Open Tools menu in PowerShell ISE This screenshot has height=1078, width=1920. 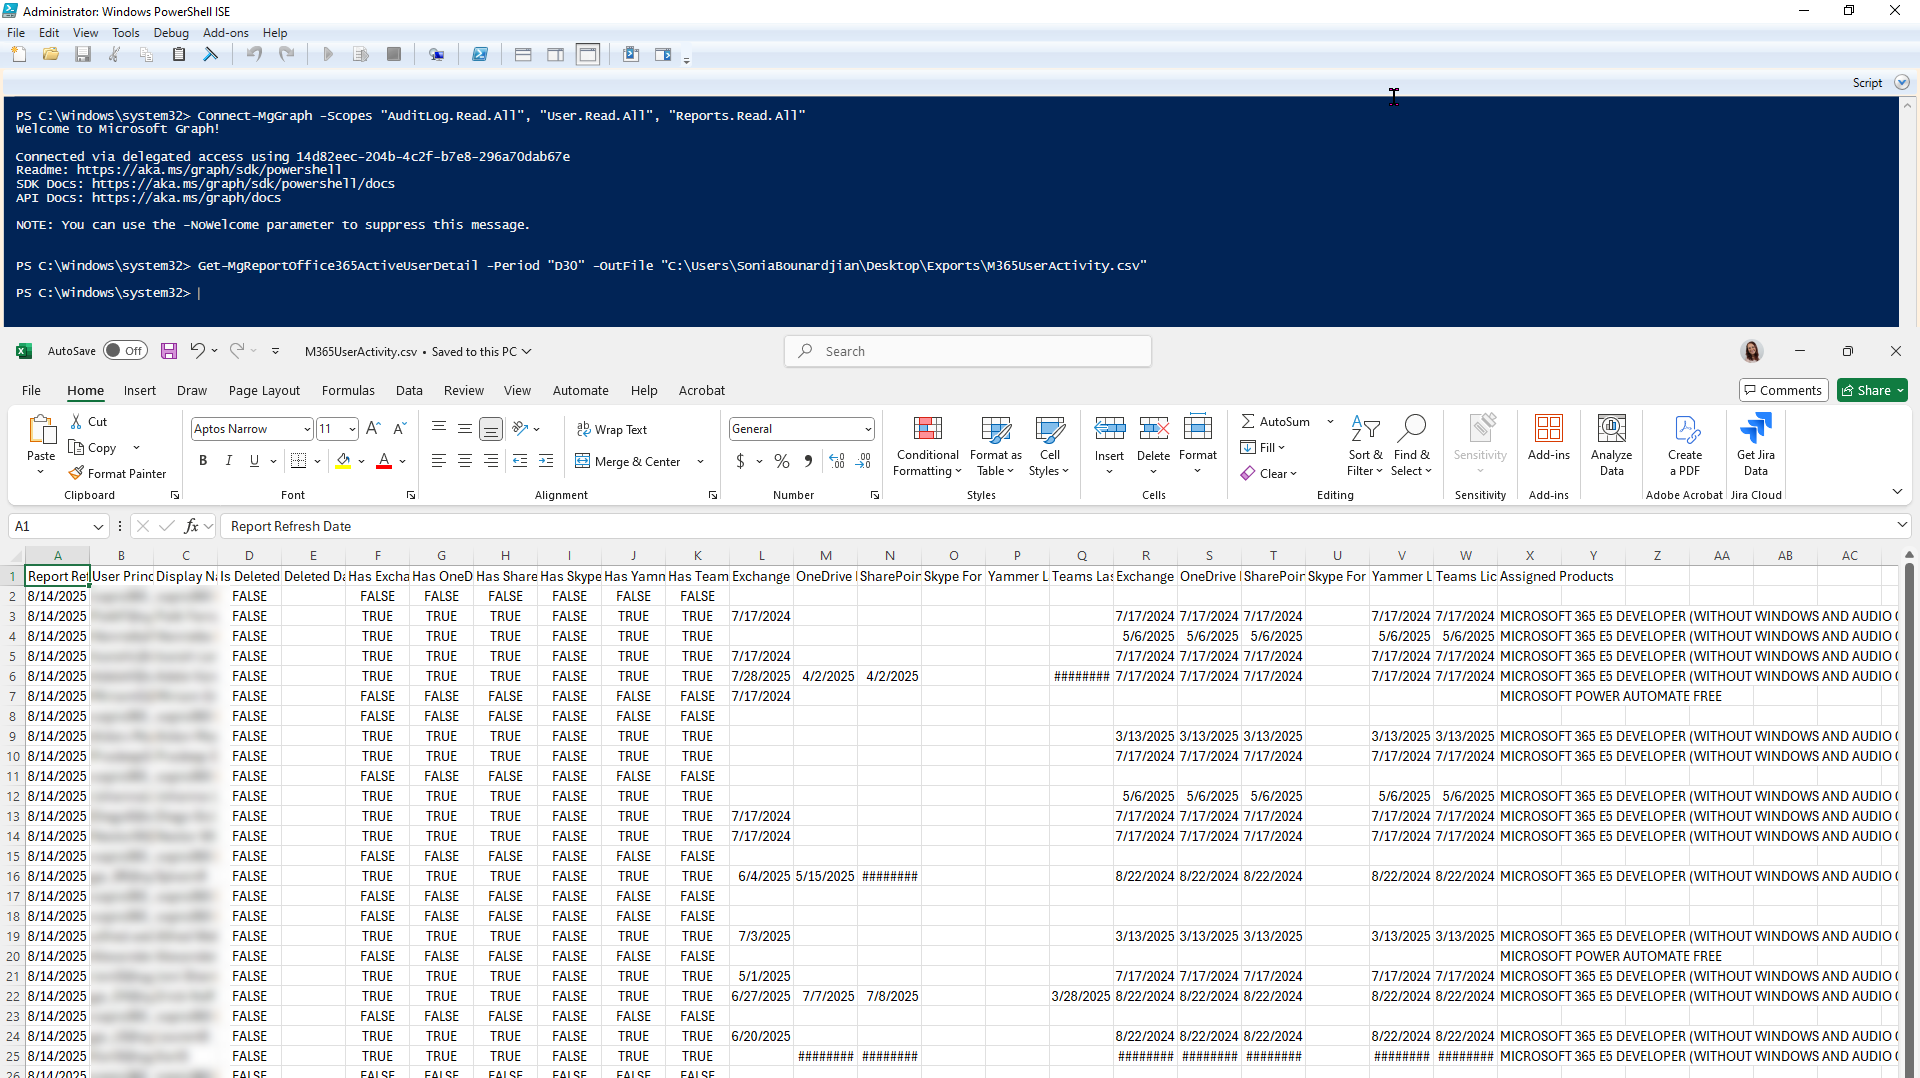tap(126, 33)
